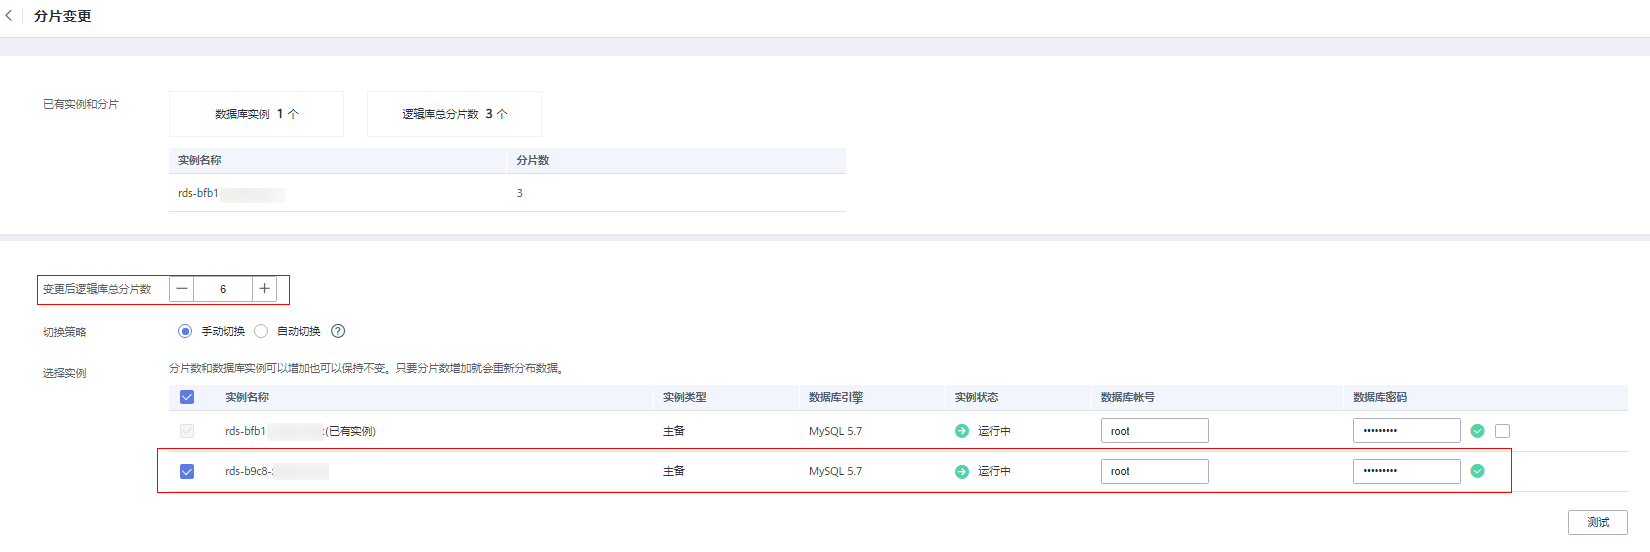The width and height of the screenshot is (1650, 552).
Task: Decrease shard count with the minus button
Action: 182,289
